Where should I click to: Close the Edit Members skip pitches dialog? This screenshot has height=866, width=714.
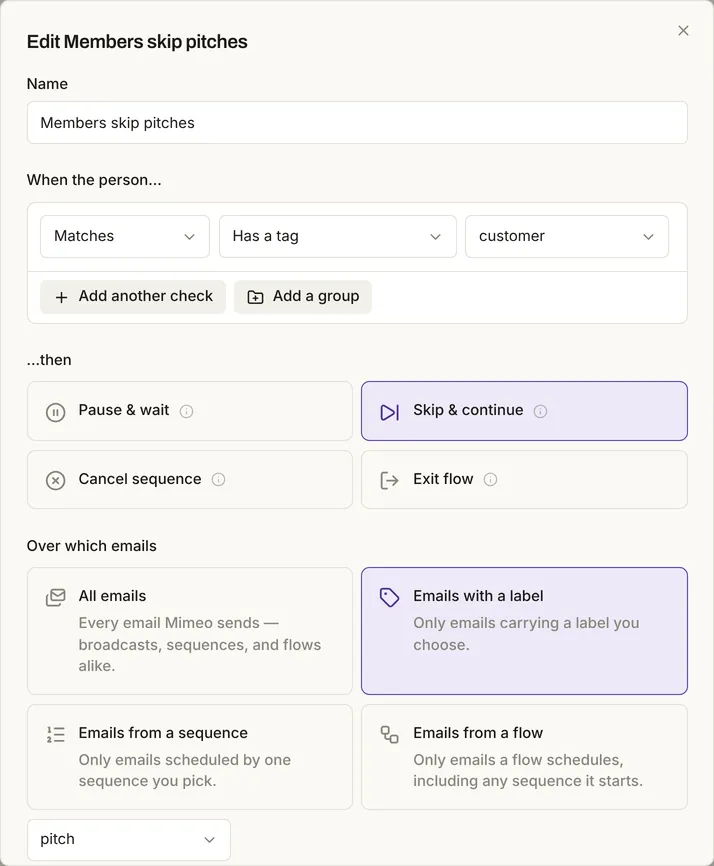(683, 30)
